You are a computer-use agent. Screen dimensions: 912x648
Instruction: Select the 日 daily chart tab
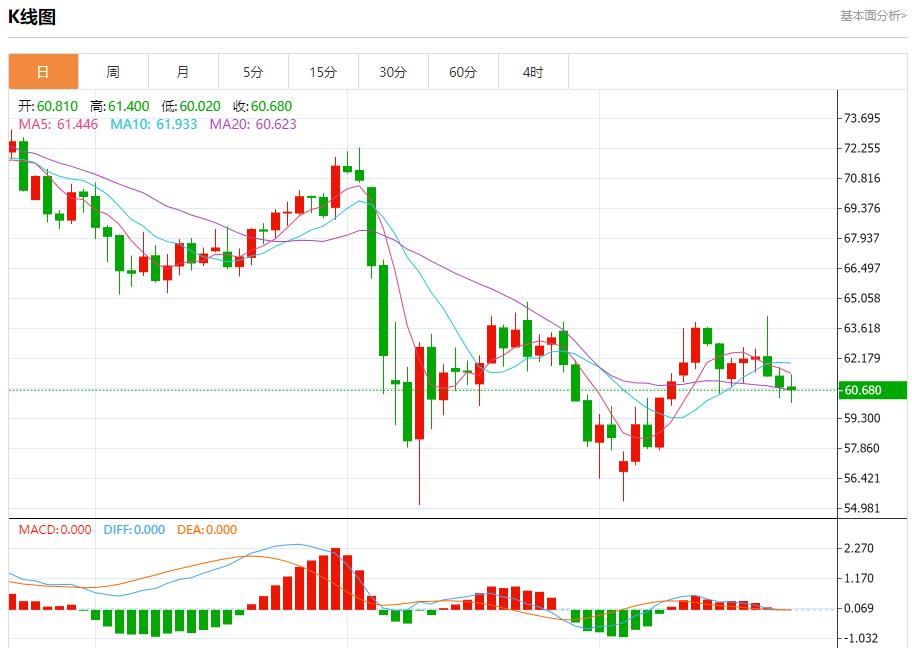pos(43,72)
